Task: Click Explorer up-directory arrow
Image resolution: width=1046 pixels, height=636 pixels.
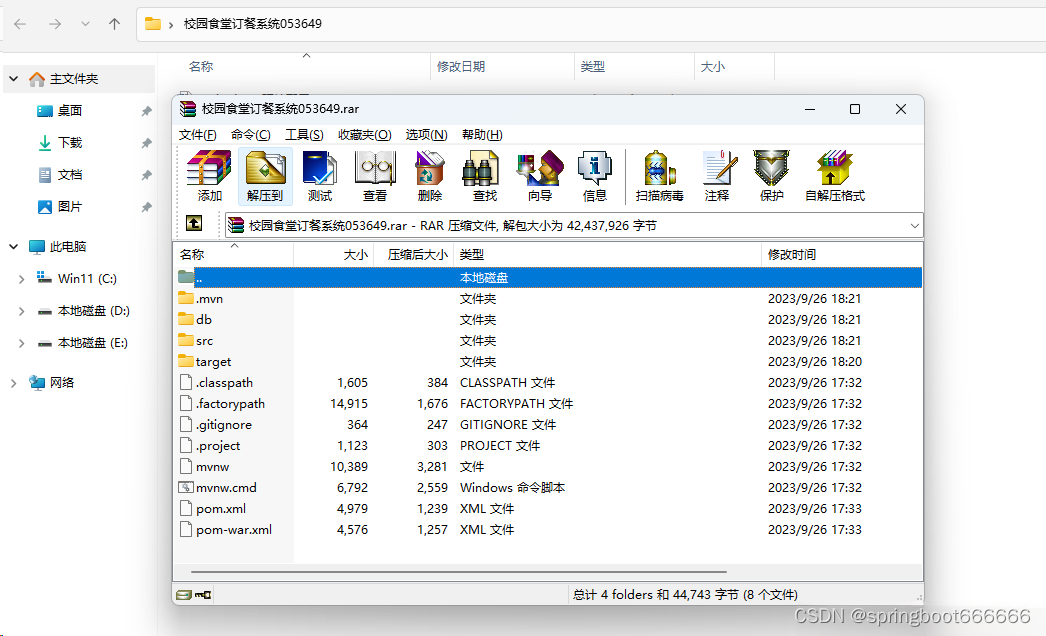Action: (115, 24)
